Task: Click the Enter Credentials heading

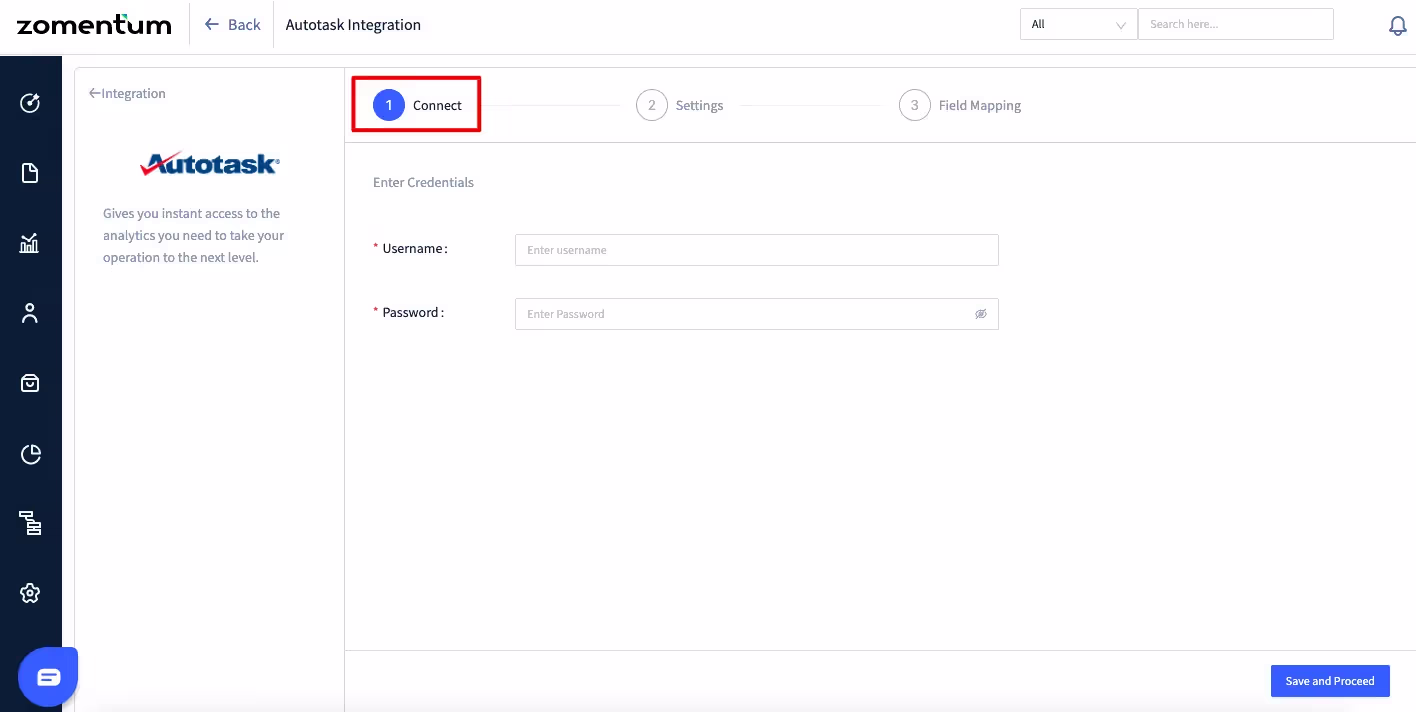Action: point(423,182)
